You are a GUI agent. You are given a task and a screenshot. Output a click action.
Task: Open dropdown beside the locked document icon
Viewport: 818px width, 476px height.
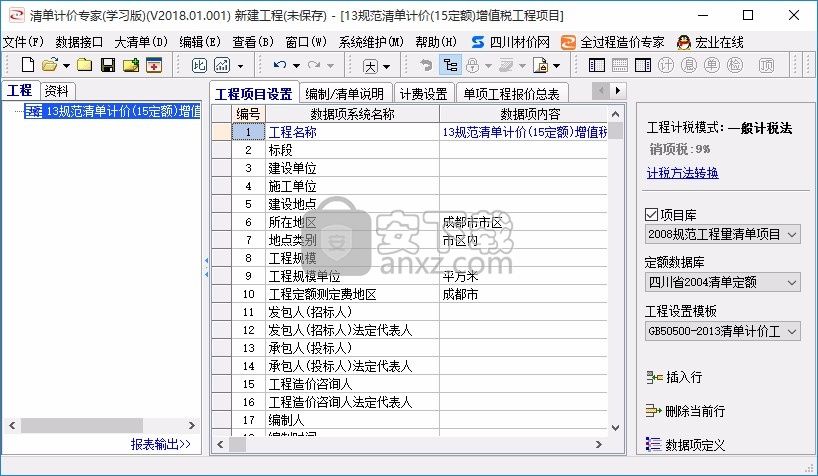tap(557, 66)
